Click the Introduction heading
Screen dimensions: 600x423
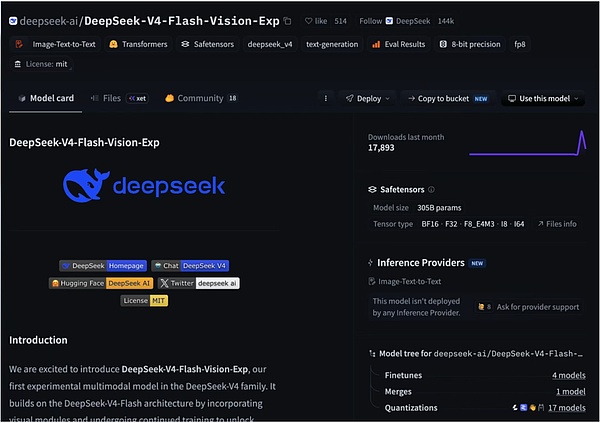38,340
